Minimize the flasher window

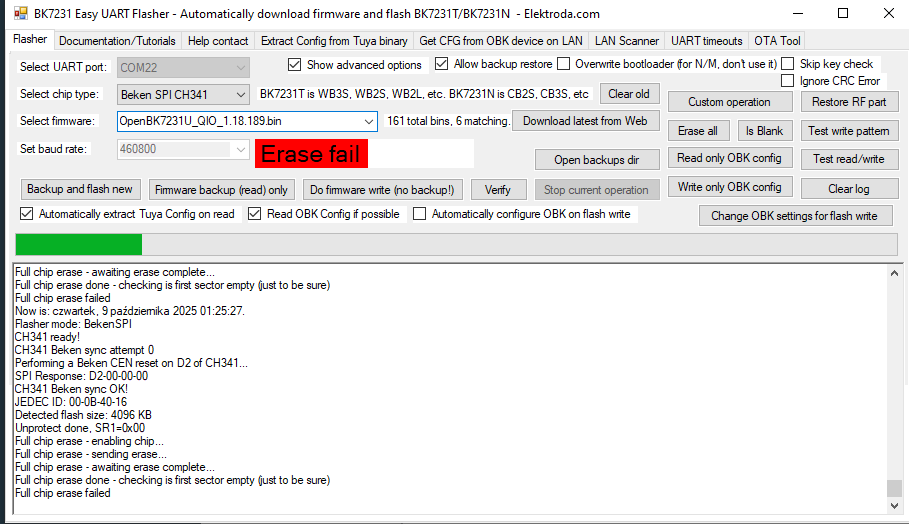click(798, 13)
